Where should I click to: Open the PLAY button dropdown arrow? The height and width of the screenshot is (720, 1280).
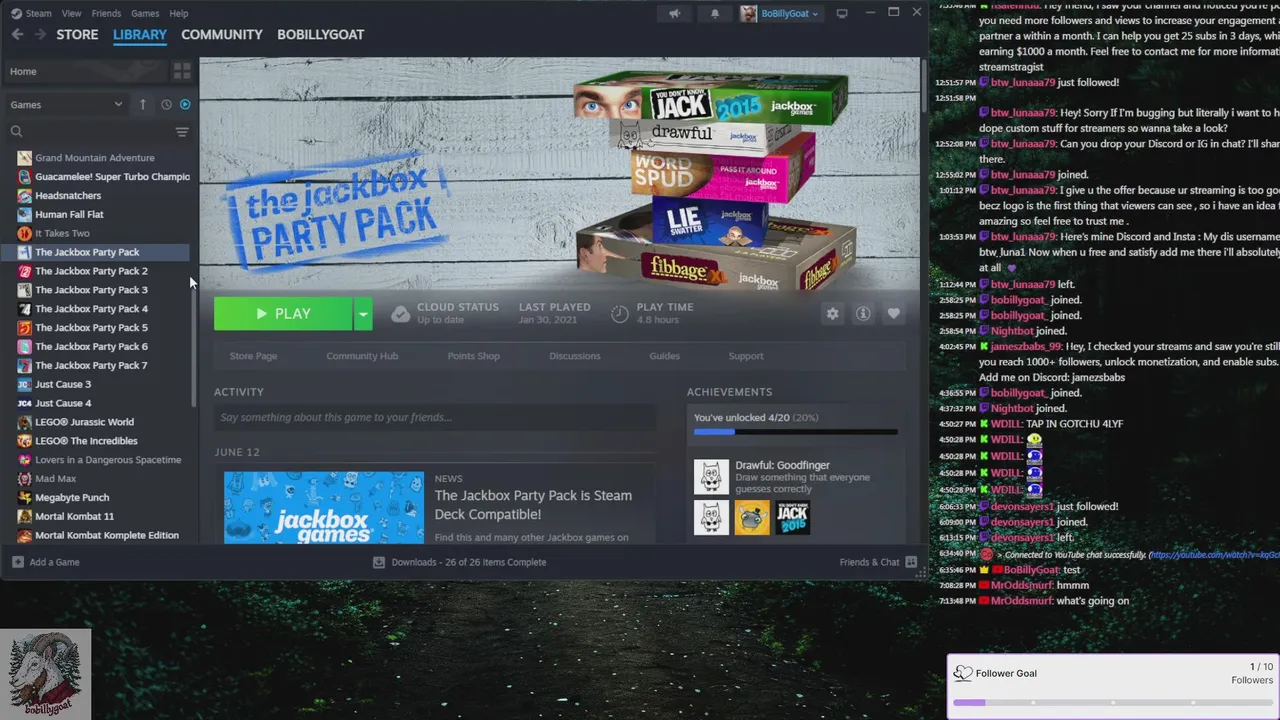click(x=363, y=314)
